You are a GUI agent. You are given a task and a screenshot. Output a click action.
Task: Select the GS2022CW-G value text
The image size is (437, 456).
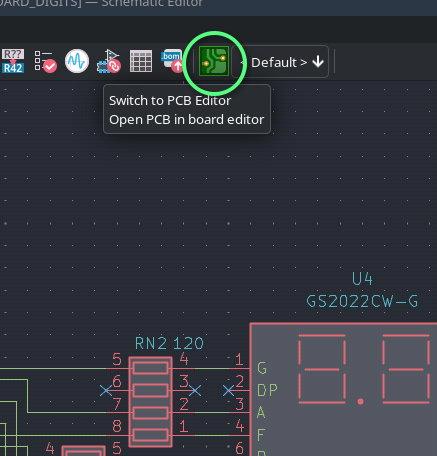362,301
